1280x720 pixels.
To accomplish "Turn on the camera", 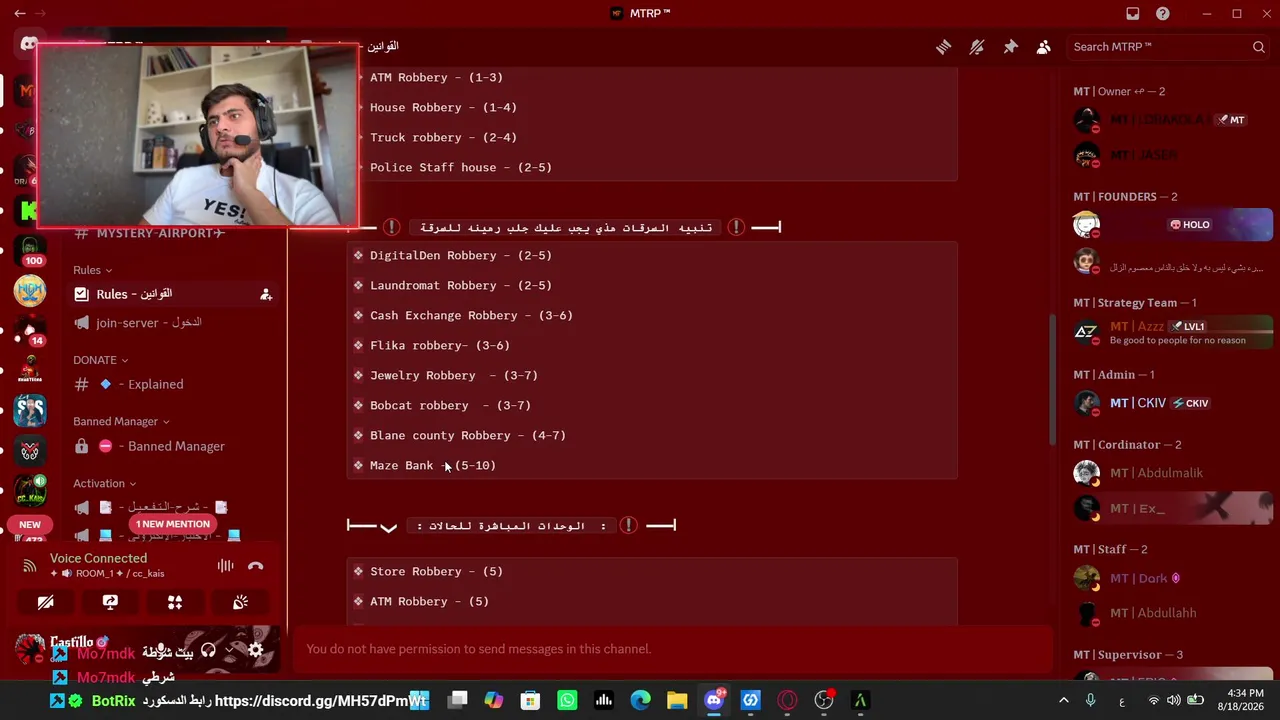I will coord(46,602).
